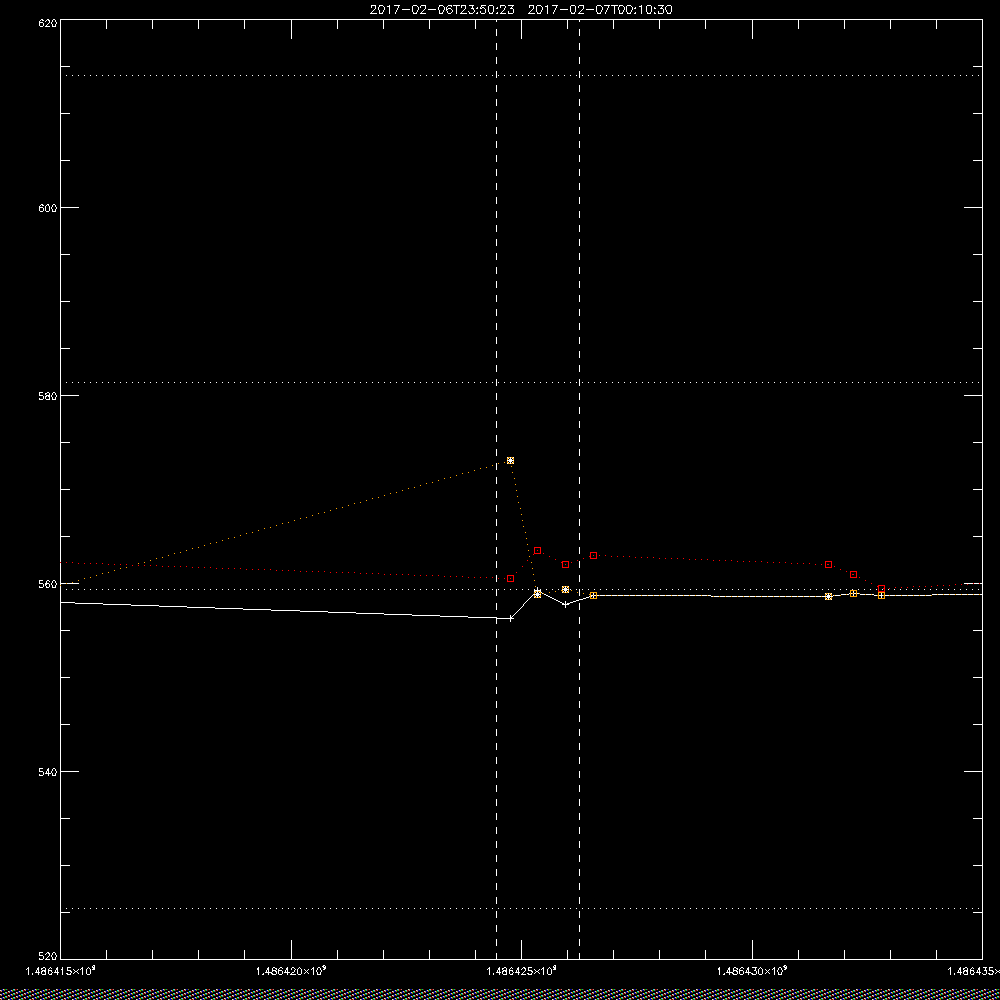Select red square just right of second dashed line
The height and width of the screenshot is (1000, 1000).
(593, 555)
